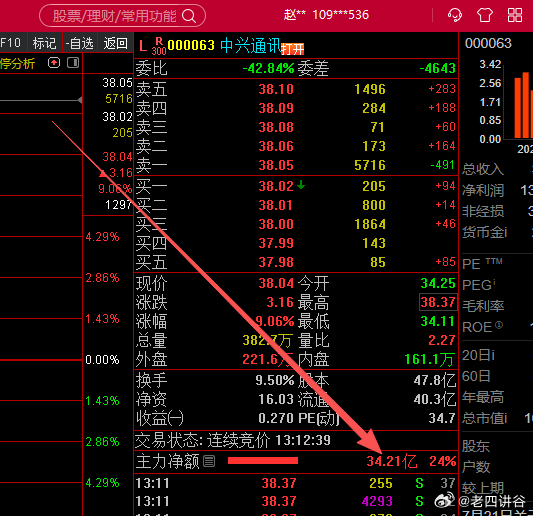Image resolution: width=533 pixels, height=516 pixels.
Task: Select 卖五 price 38.10
Action: pyautogui.click(x=276, y=89)
